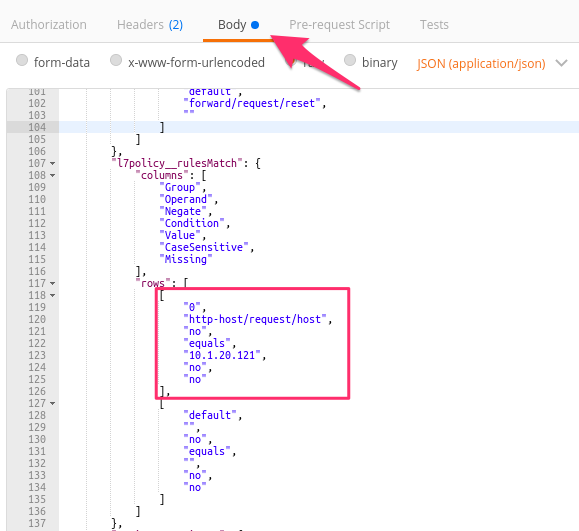The width and height of the screenshot is (579, 531).
Task: Collapse the columns array at line 108
Action: [x=52, y=175]
